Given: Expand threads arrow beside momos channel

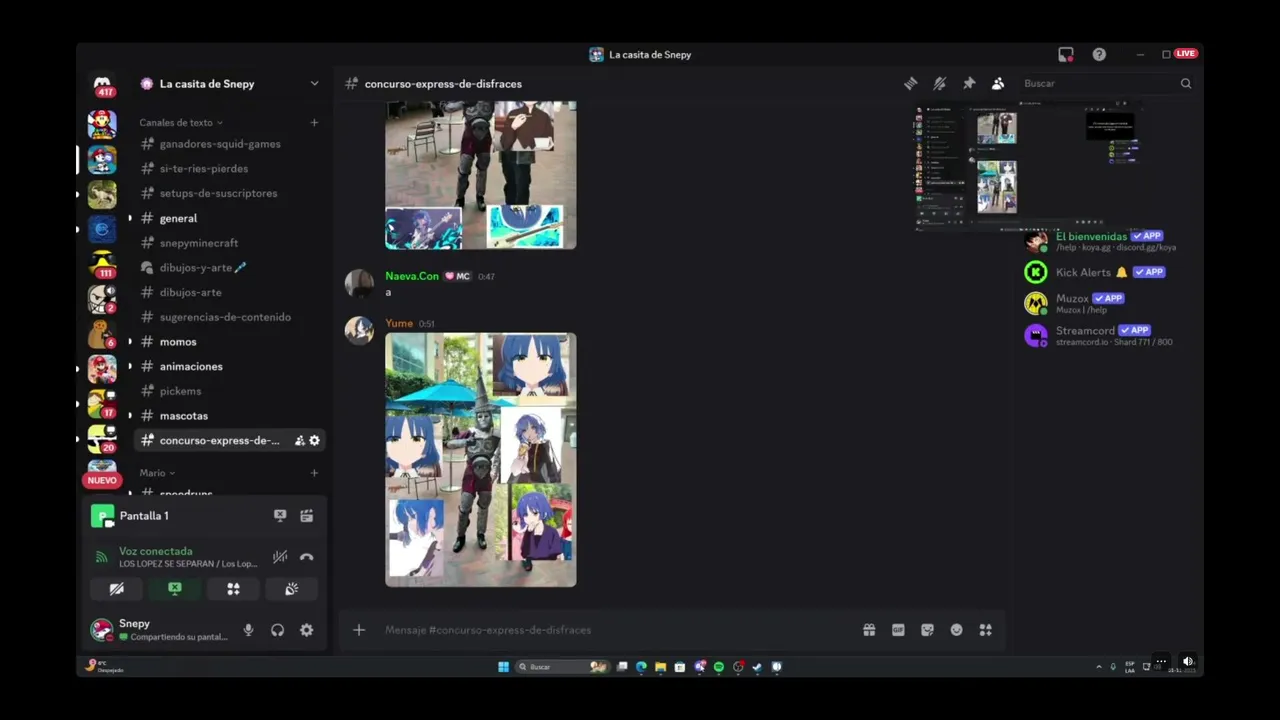Looking at the screenshot, I should pyautogui.click(x=129, y=342).
